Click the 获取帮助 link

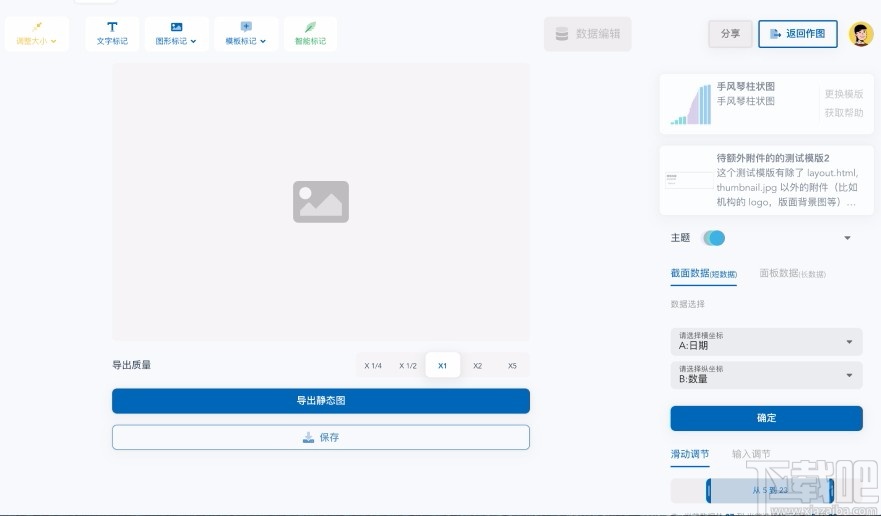tap(843, 112)
